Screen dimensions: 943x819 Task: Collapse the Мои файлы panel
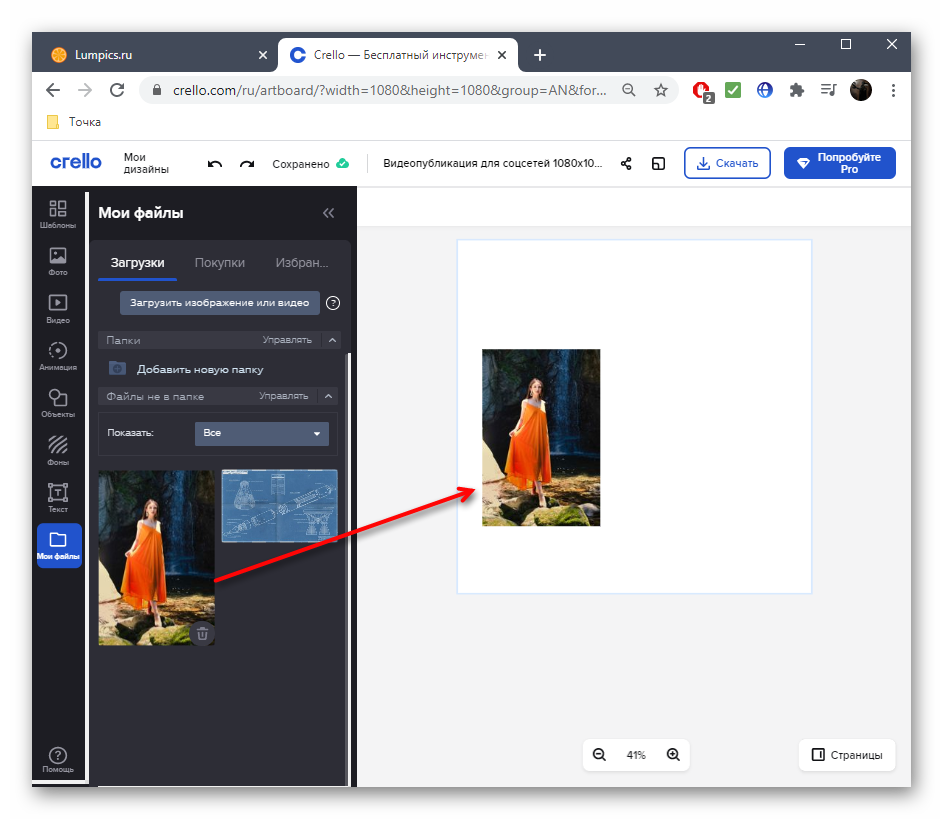[328, 213]
